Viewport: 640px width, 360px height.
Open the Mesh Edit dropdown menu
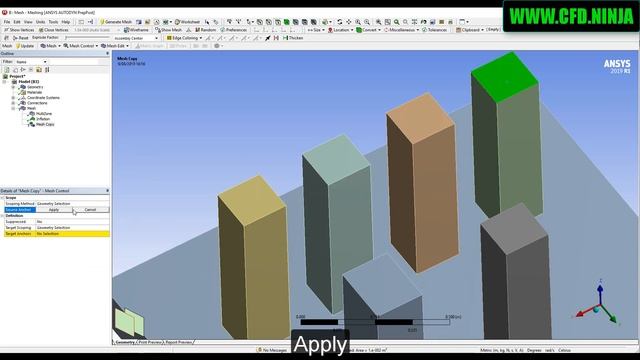click(115, 46)
